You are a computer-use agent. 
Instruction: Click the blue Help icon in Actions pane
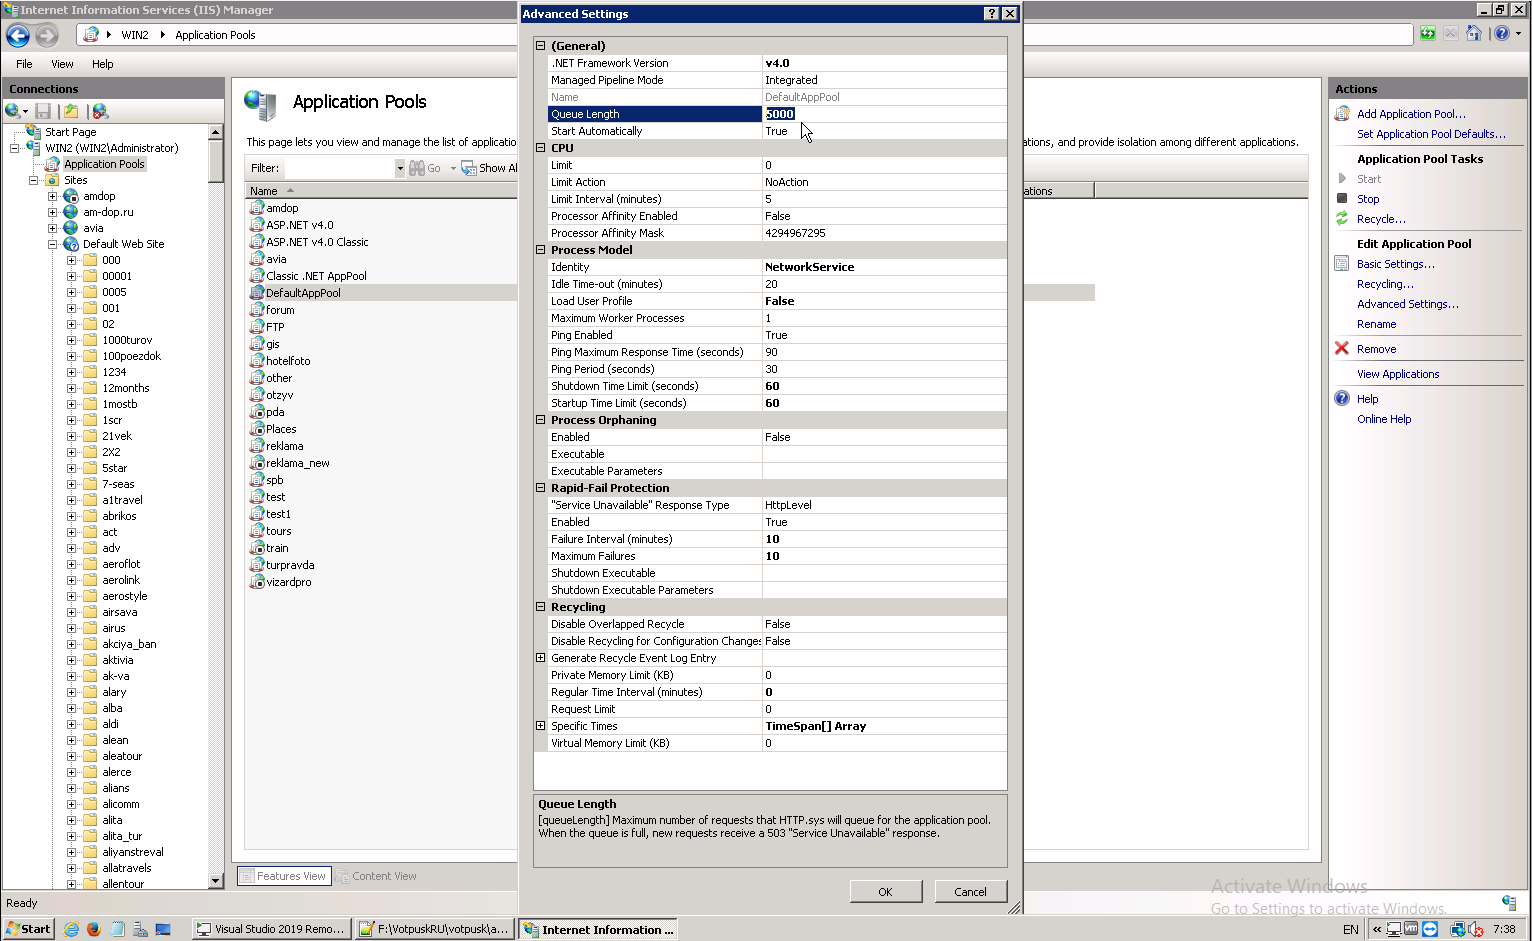click(x=1342, y=398)
